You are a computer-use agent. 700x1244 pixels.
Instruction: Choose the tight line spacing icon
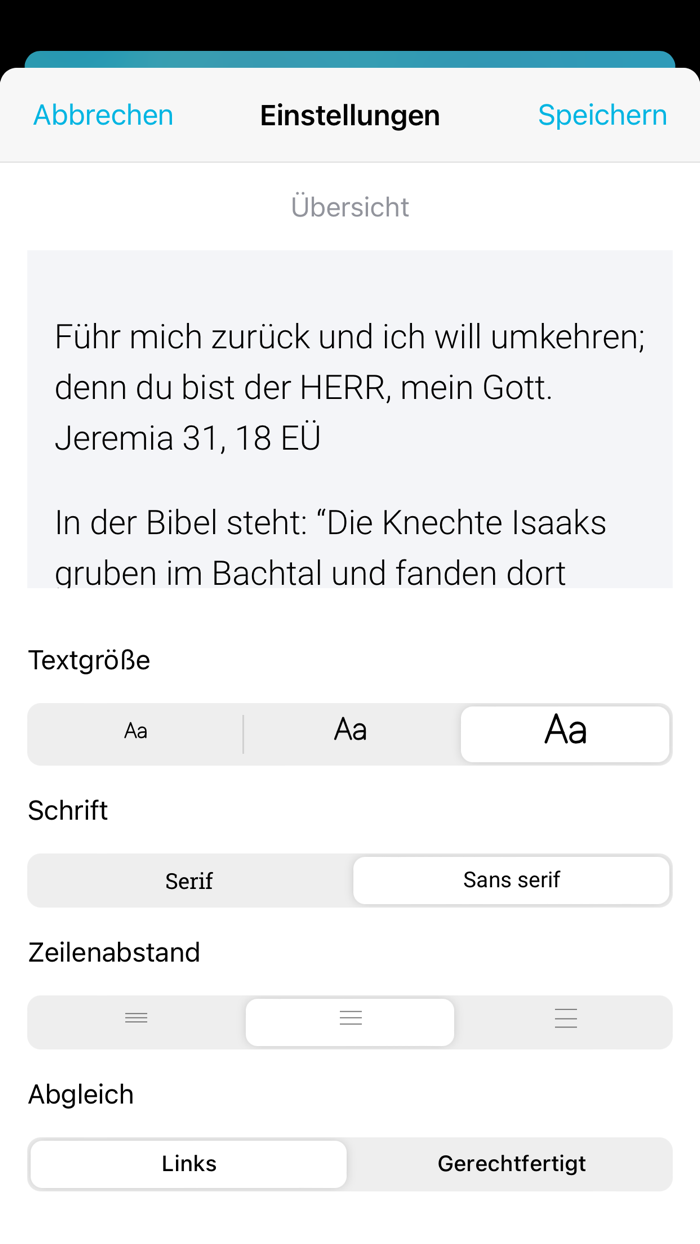(136, 1021)
